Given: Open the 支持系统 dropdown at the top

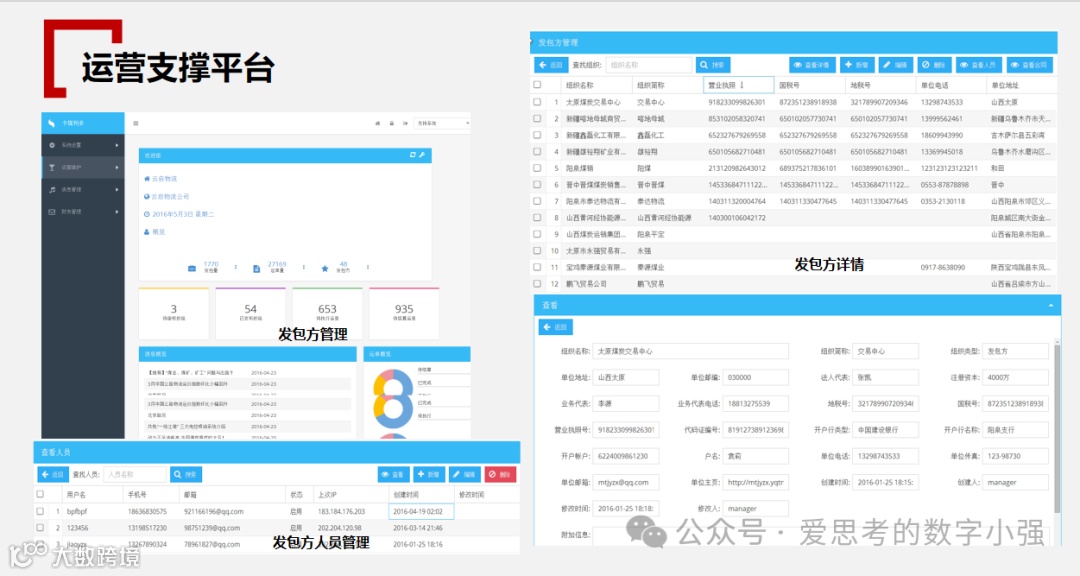Looking at the screenshot, I should 441,122.
